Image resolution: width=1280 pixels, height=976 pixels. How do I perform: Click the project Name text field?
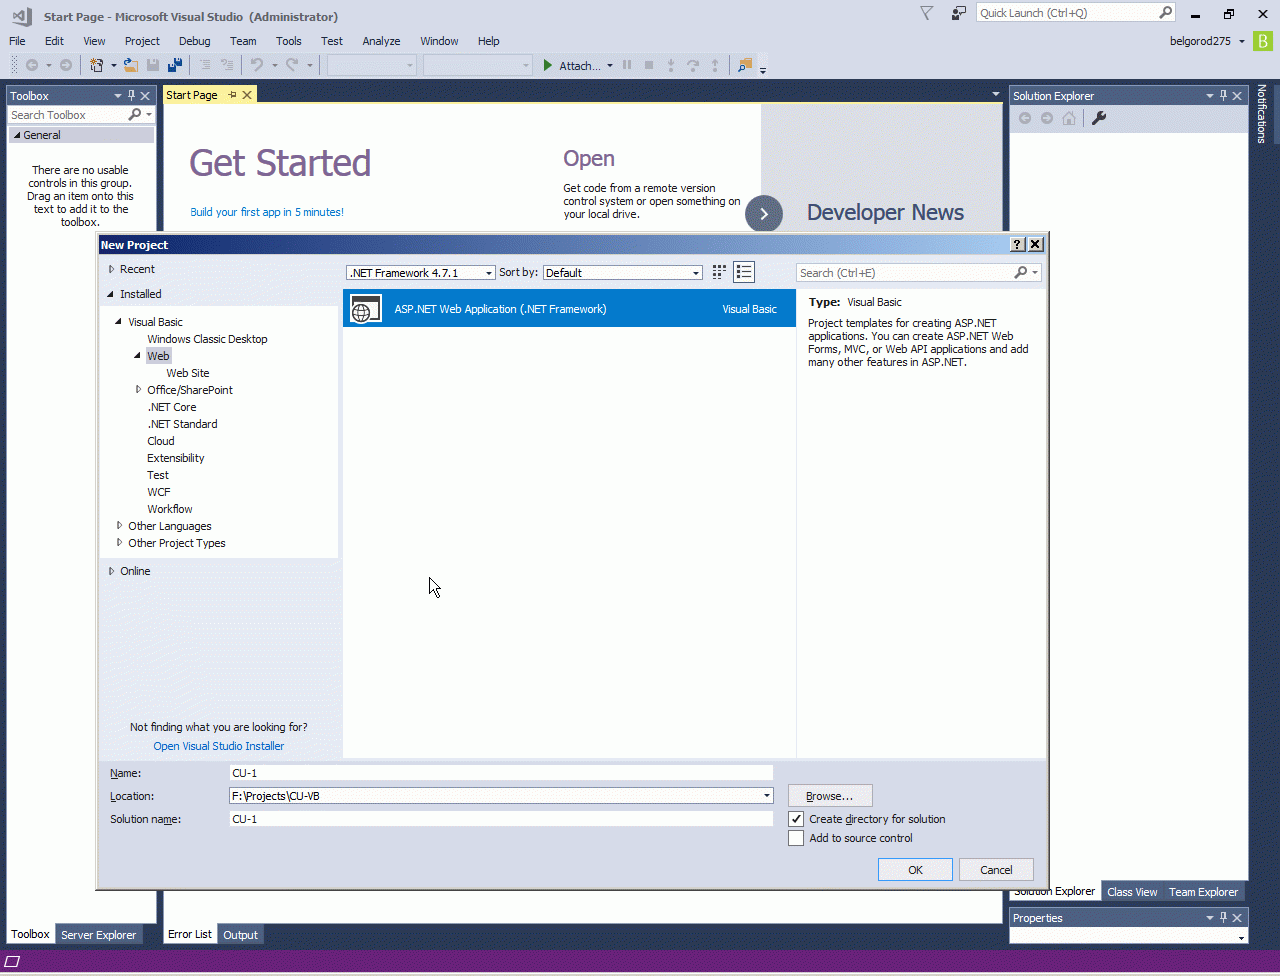point(501,773)
